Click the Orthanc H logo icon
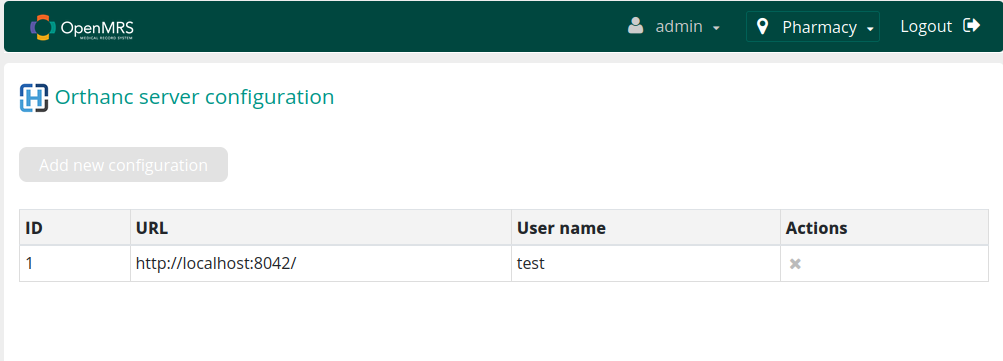The height and width of the screenshot is (361, 1003). (x=34, y=98)
